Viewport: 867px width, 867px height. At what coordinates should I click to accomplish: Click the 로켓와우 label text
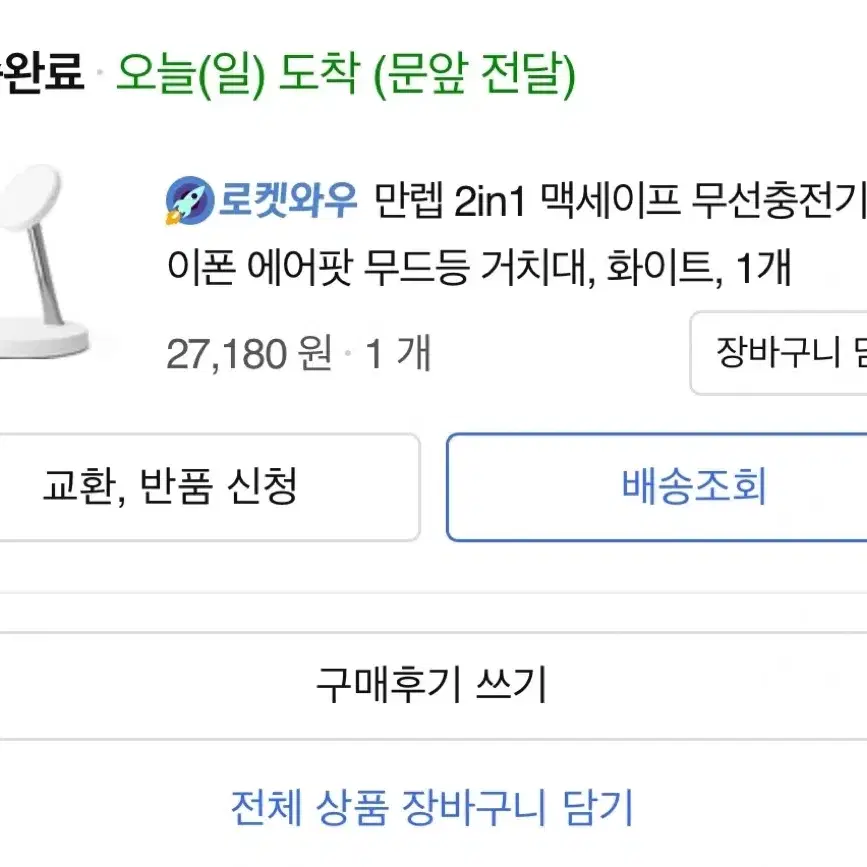(288, 200)
